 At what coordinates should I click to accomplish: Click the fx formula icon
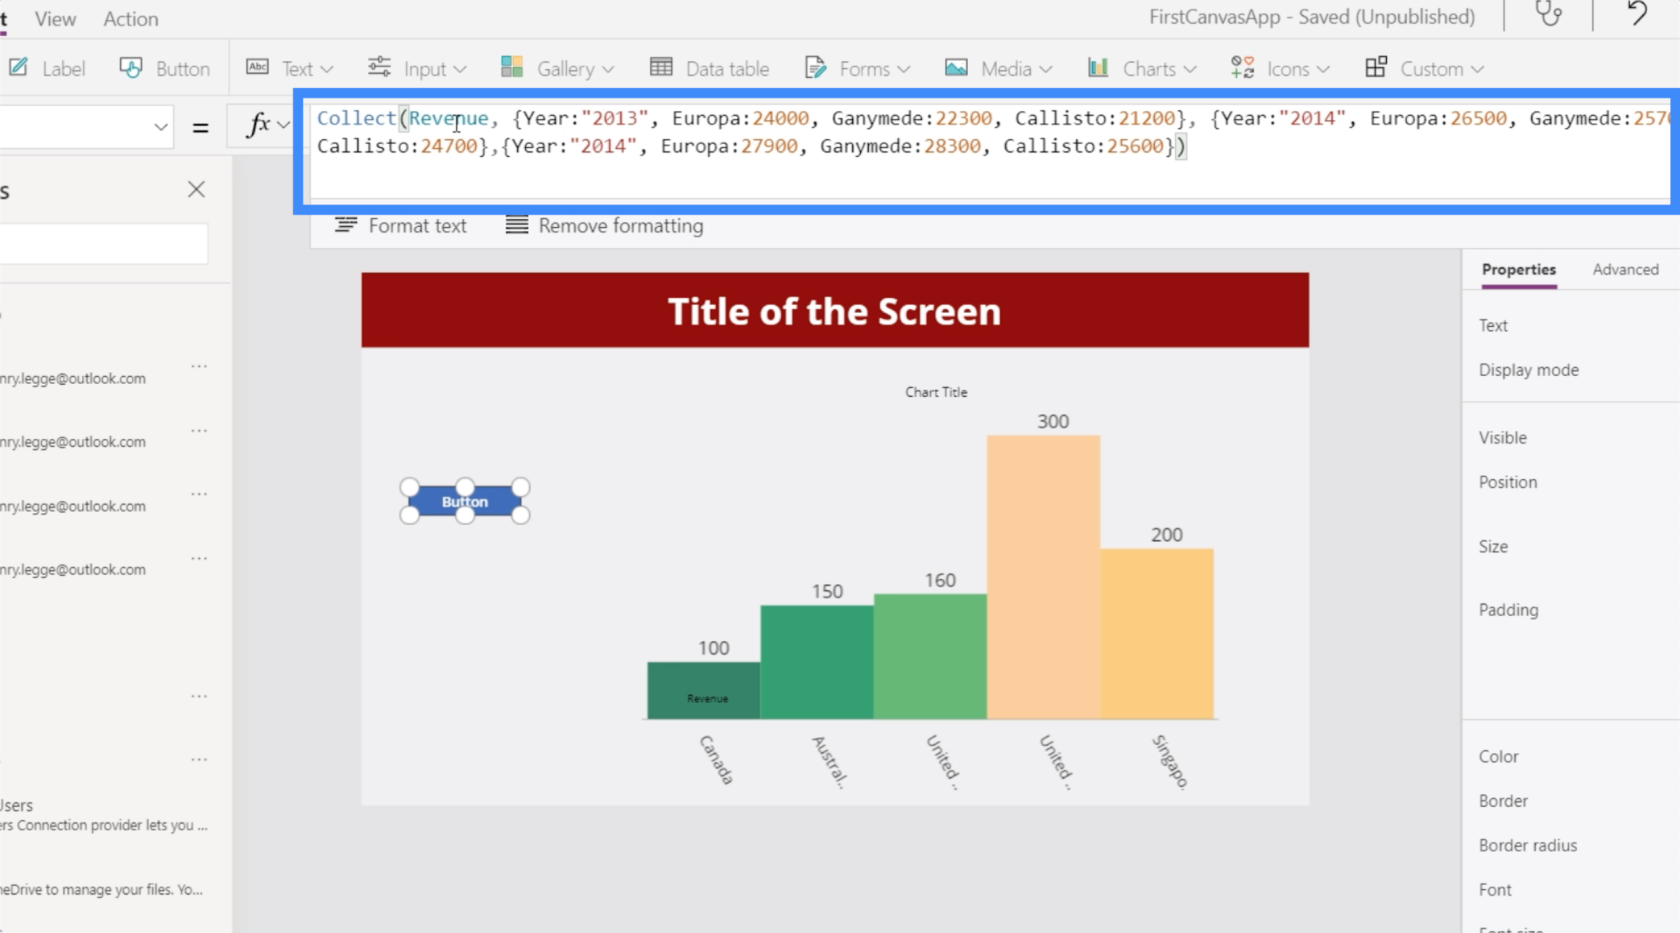tap(258, 124)
